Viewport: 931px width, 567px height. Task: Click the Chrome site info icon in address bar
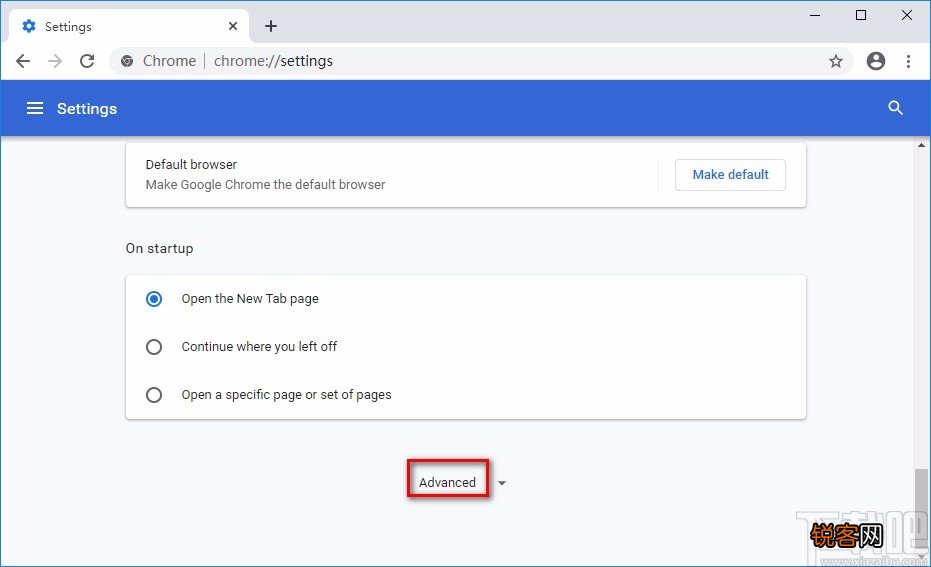click(x=127, y=61)
